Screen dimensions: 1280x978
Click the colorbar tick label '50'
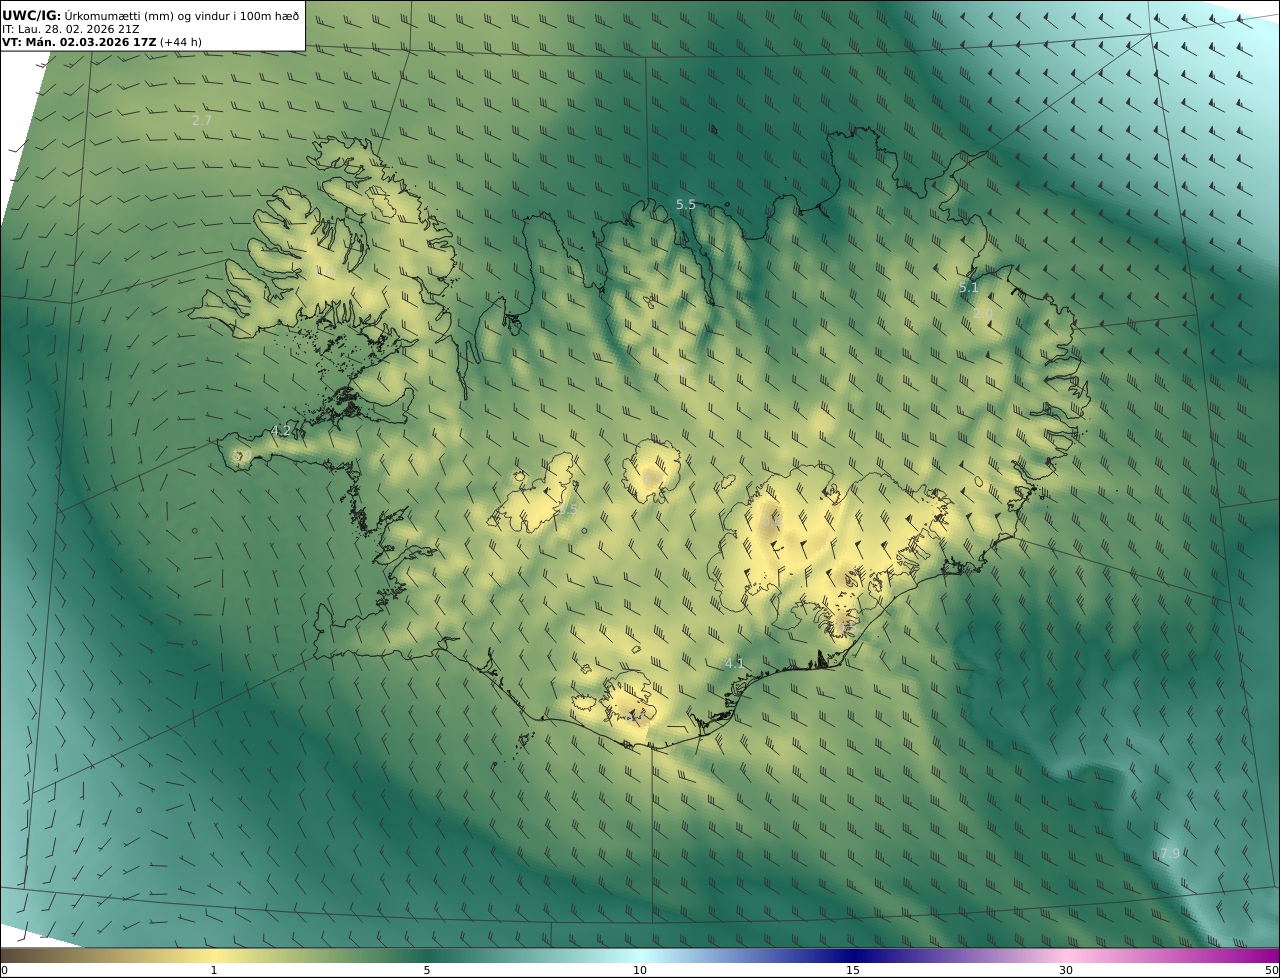pyautogui.click(x=1271, y=970)
